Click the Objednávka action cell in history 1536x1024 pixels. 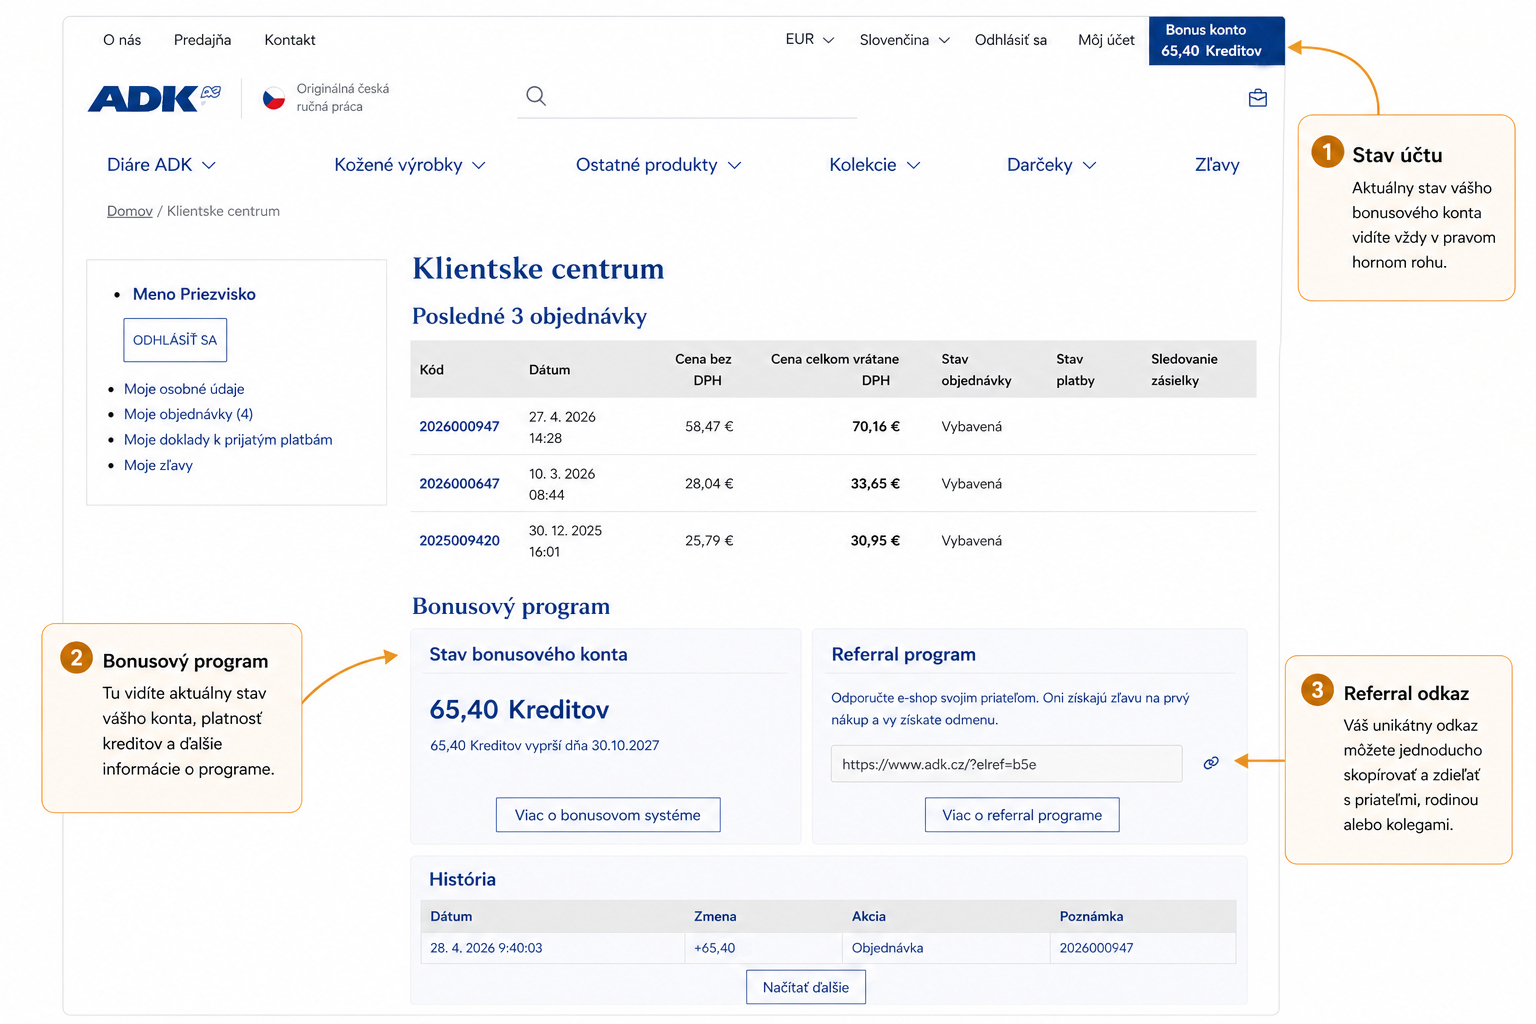tap(887, 948)
